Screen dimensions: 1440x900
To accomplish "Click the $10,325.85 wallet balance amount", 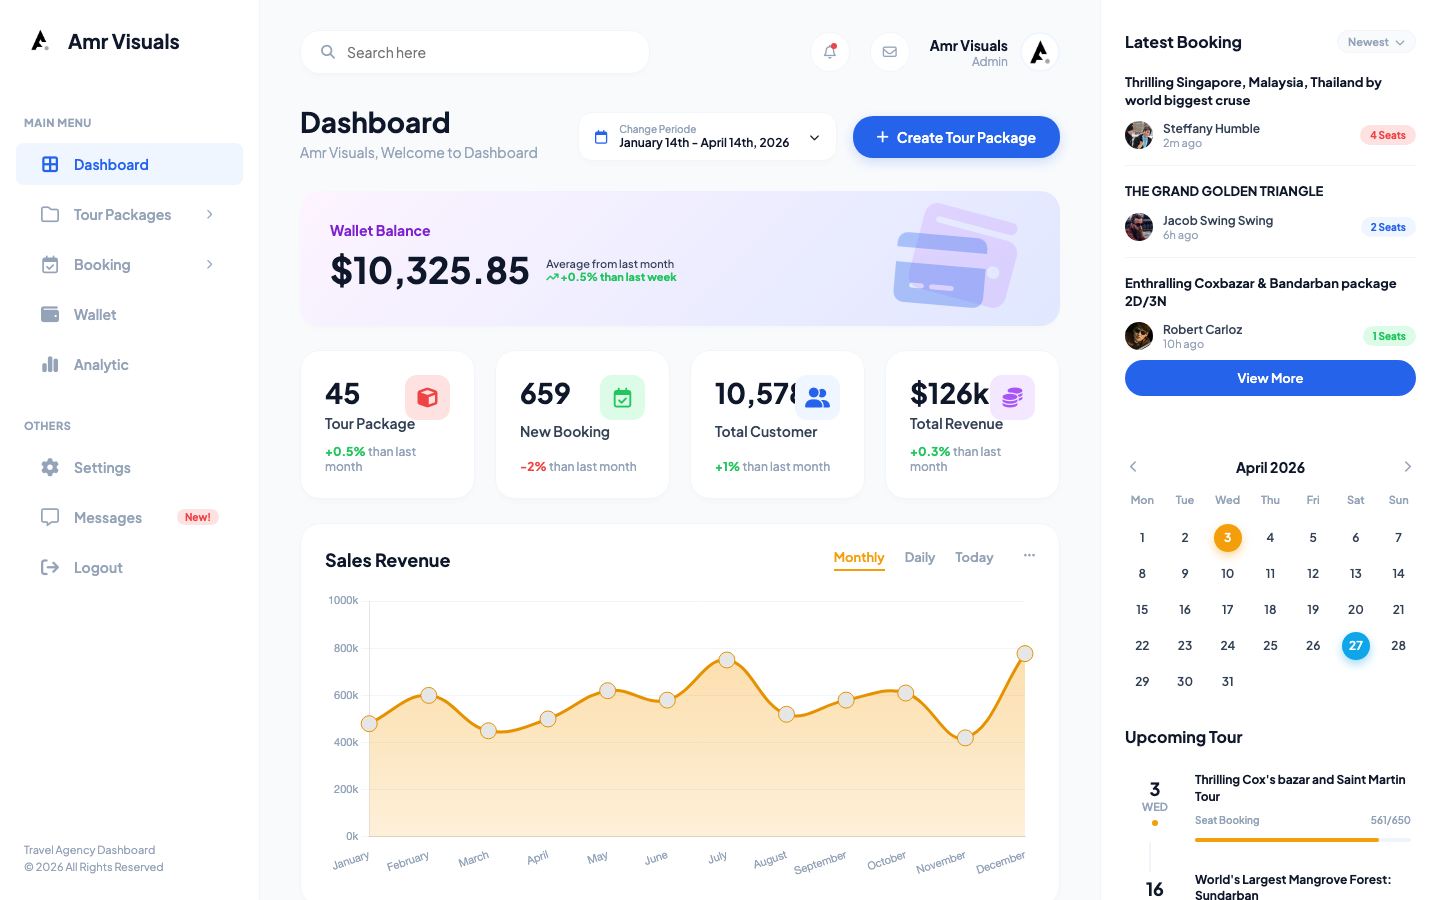I will click(430, 271).
